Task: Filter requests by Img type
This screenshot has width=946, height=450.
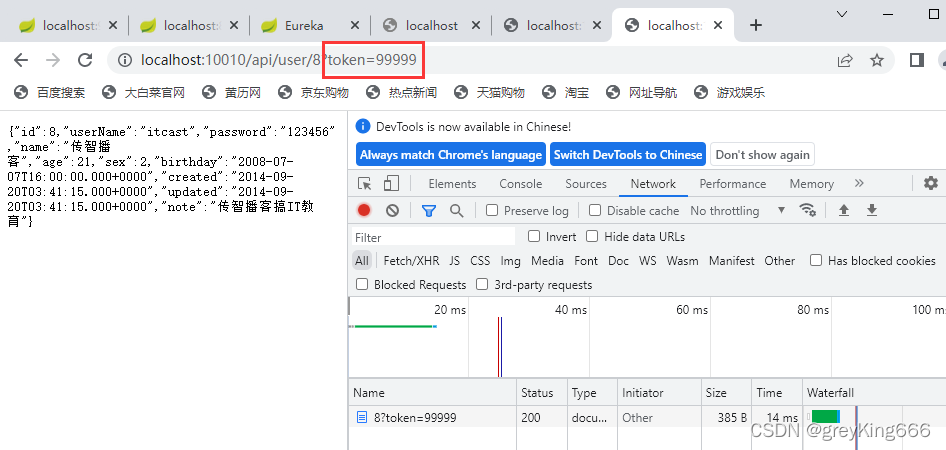Action: (510, 261)
